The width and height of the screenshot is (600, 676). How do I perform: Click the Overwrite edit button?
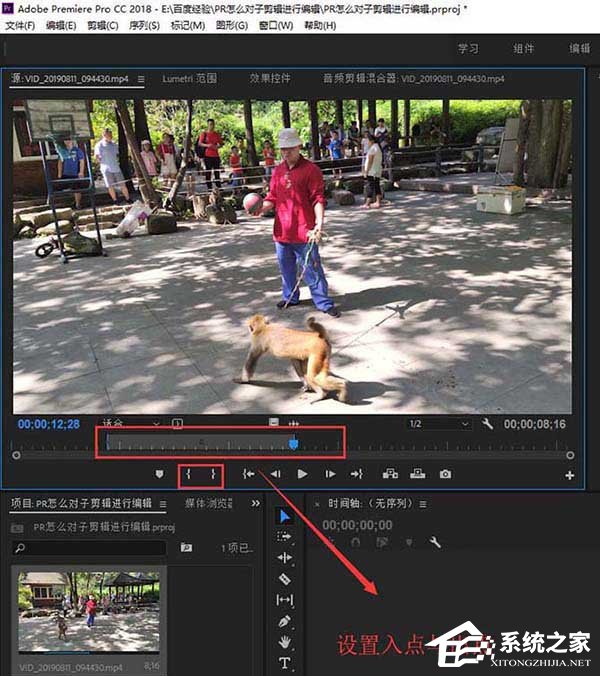point(417,474)
